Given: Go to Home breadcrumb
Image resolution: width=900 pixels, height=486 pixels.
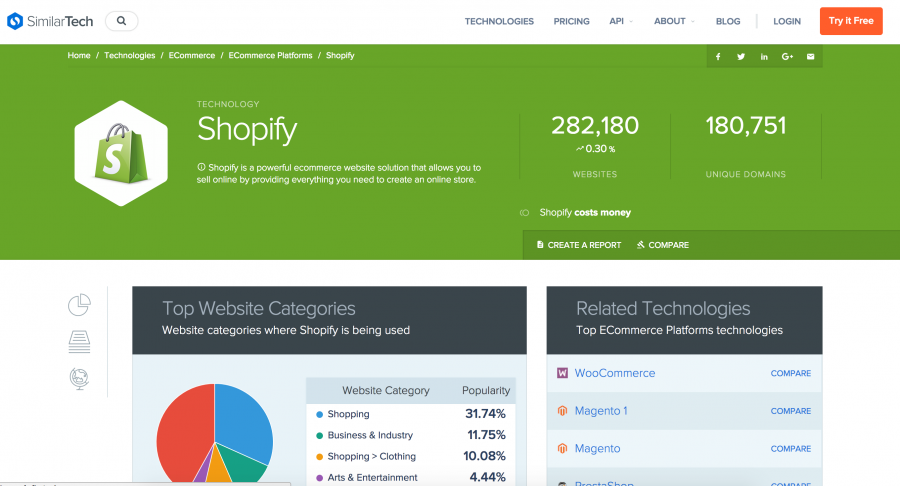Looking at the screenshot, I should [x=79, y=56].
